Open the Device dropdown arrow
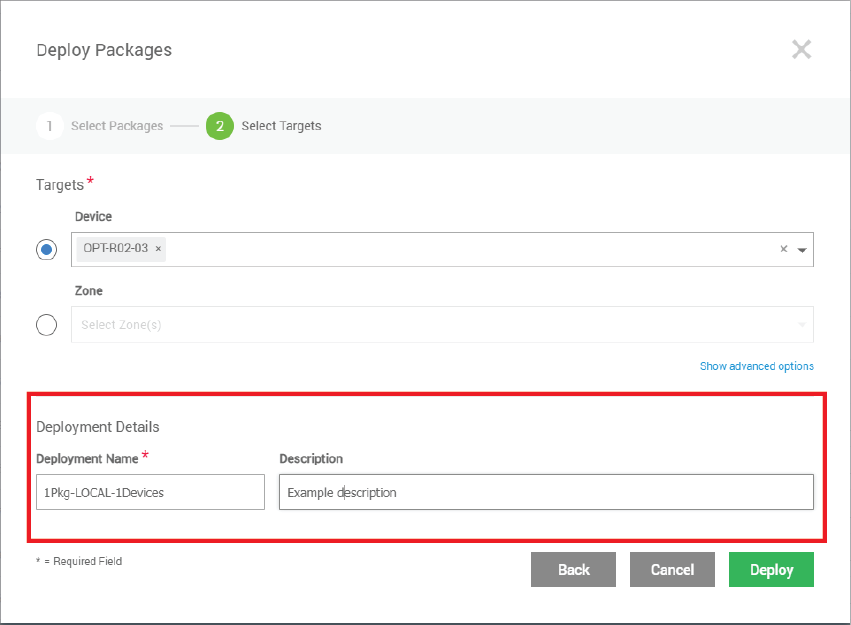Viewport: 851px width, 625px height. pos(802,250)
